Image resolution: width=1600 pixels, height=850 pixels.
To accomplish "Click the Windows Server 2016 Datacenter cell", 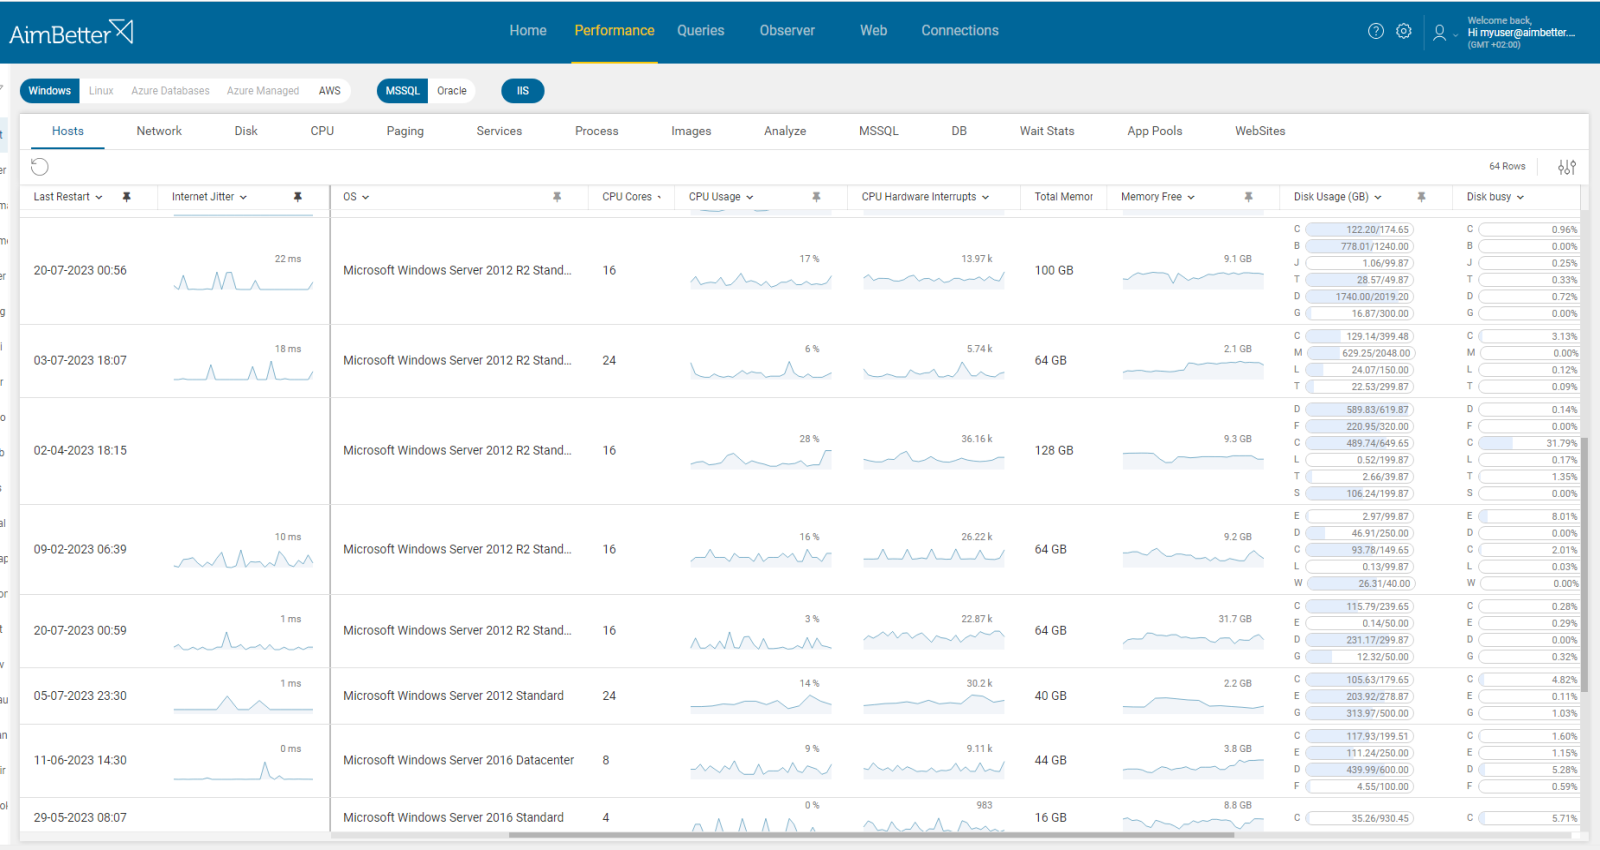I will coord(458,761).
